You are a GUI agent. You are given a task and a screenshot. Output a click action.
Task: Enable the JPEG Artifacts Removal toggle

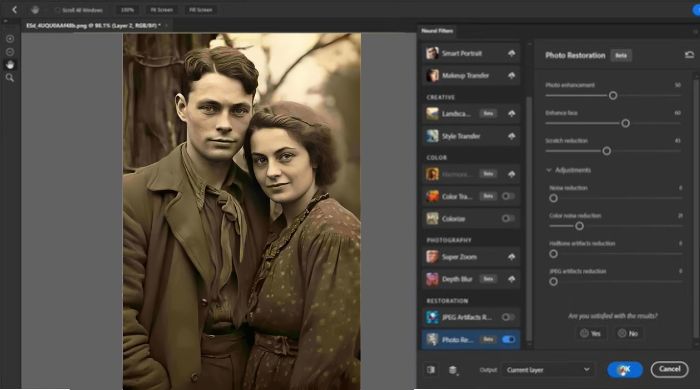[x=508, y=317]
